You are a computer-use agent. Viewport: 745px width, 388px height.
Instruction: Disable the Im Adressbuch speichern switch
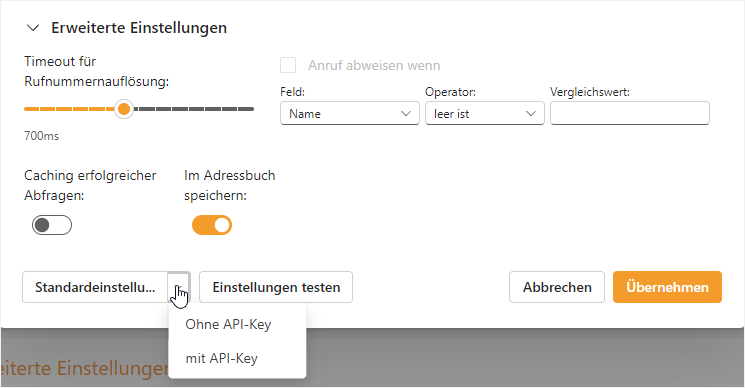tap(212, 225)
